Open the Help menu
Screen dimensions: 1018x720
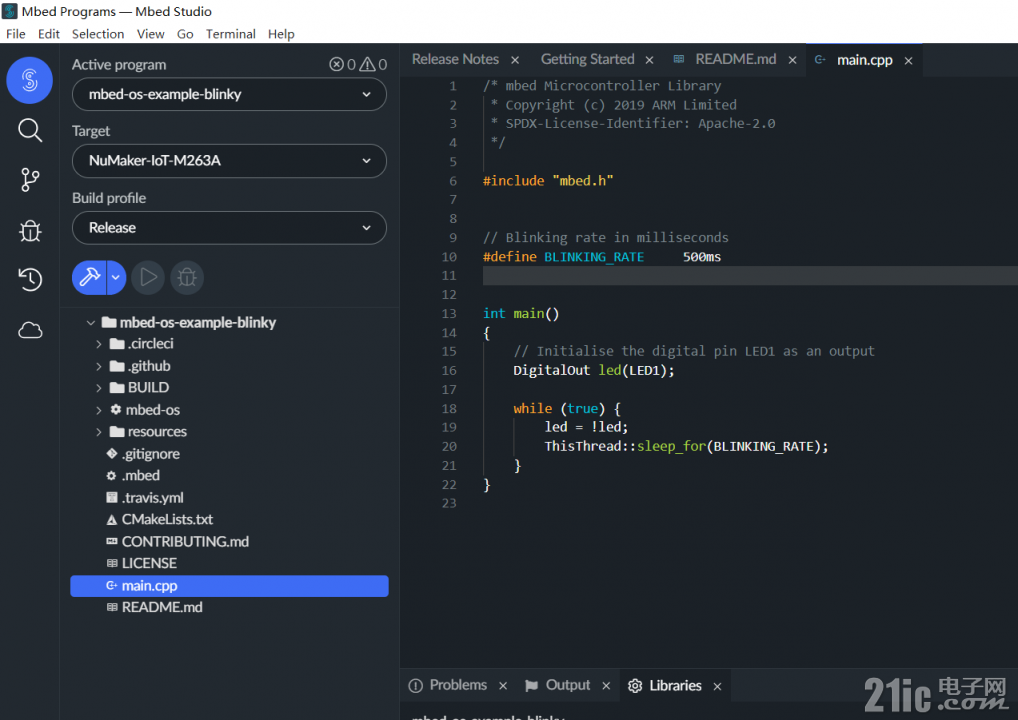point(281,34)
